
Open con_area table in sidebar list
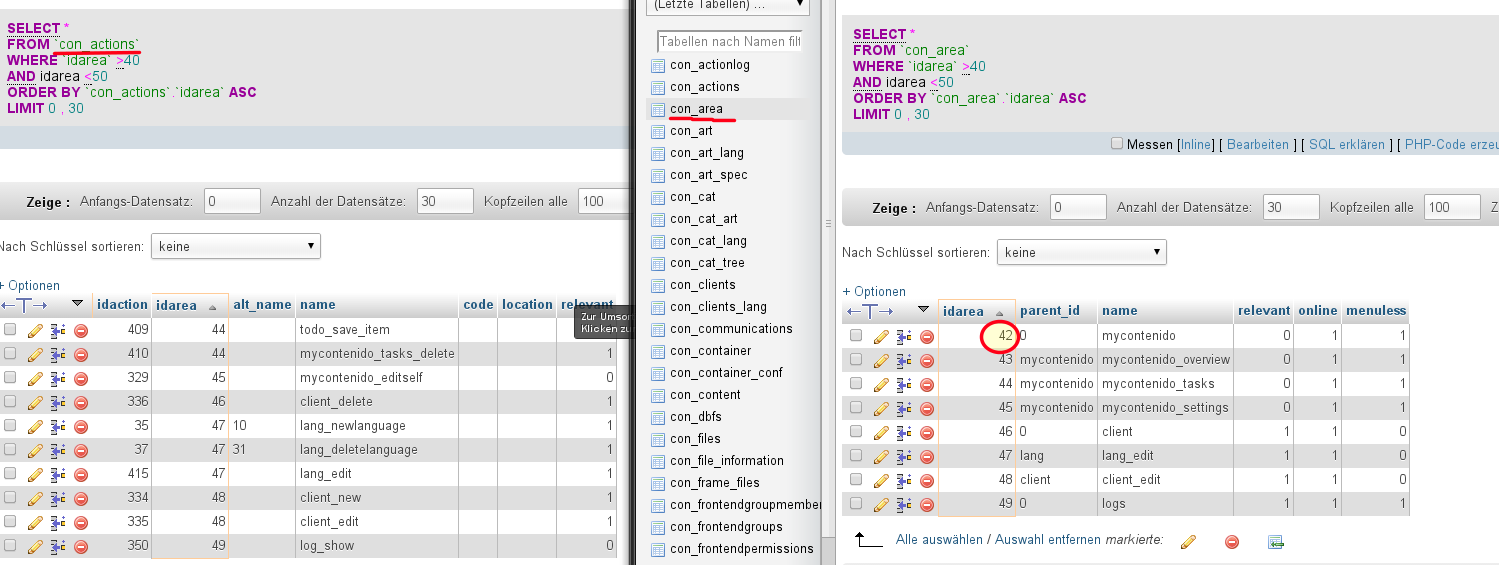696,109
